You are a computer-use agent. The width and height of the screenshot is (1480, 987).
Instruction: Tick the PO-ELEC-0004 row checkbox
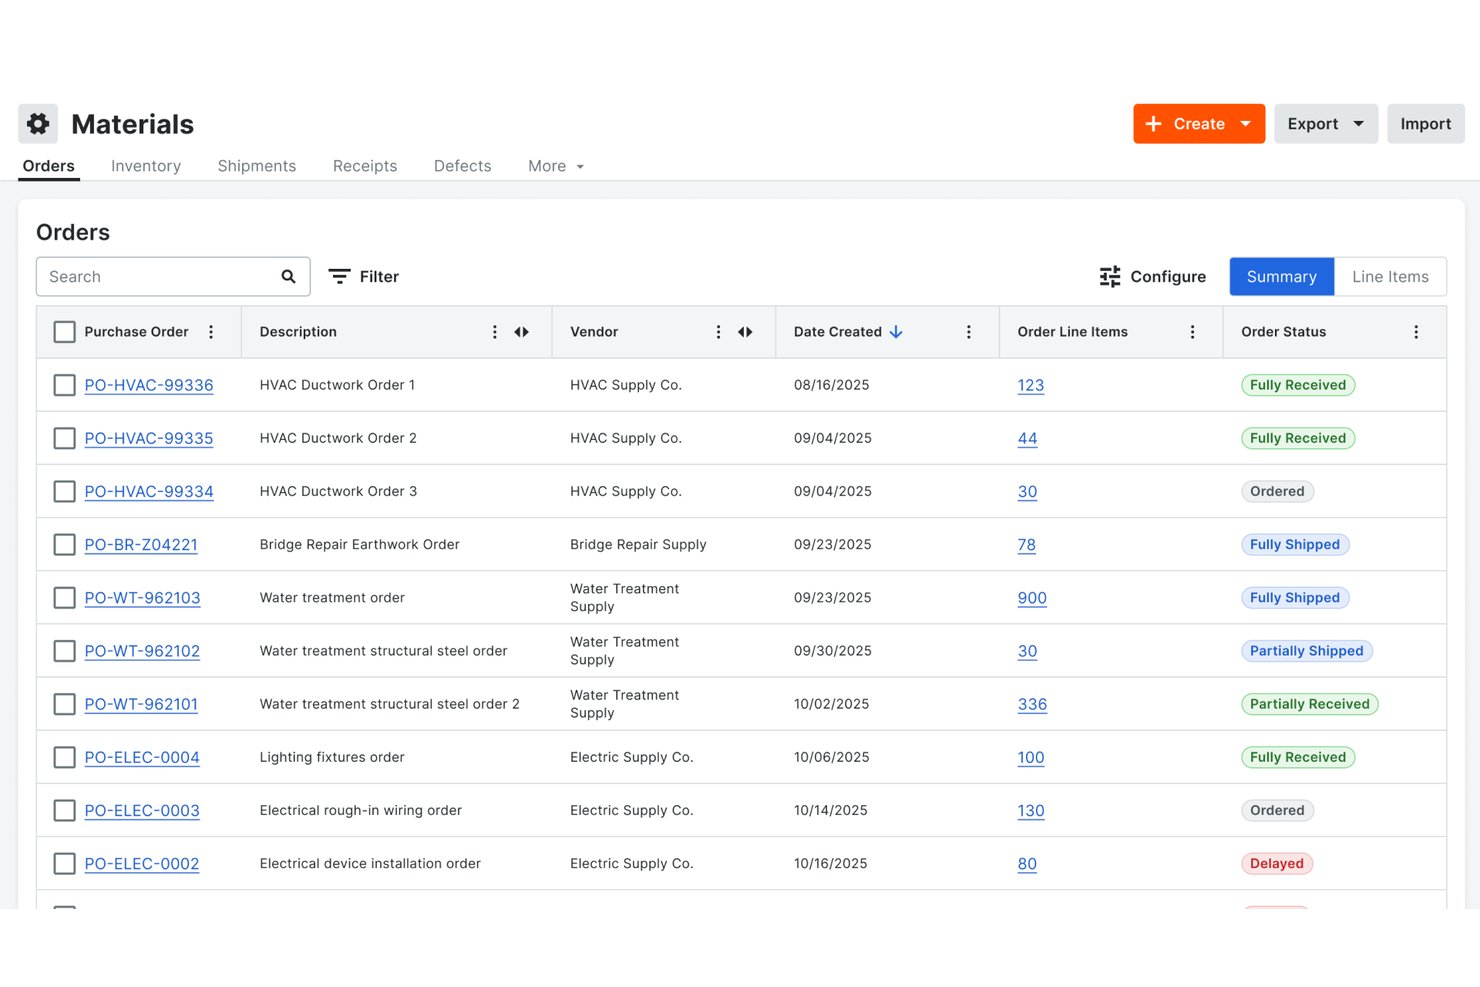pos(64,757)
